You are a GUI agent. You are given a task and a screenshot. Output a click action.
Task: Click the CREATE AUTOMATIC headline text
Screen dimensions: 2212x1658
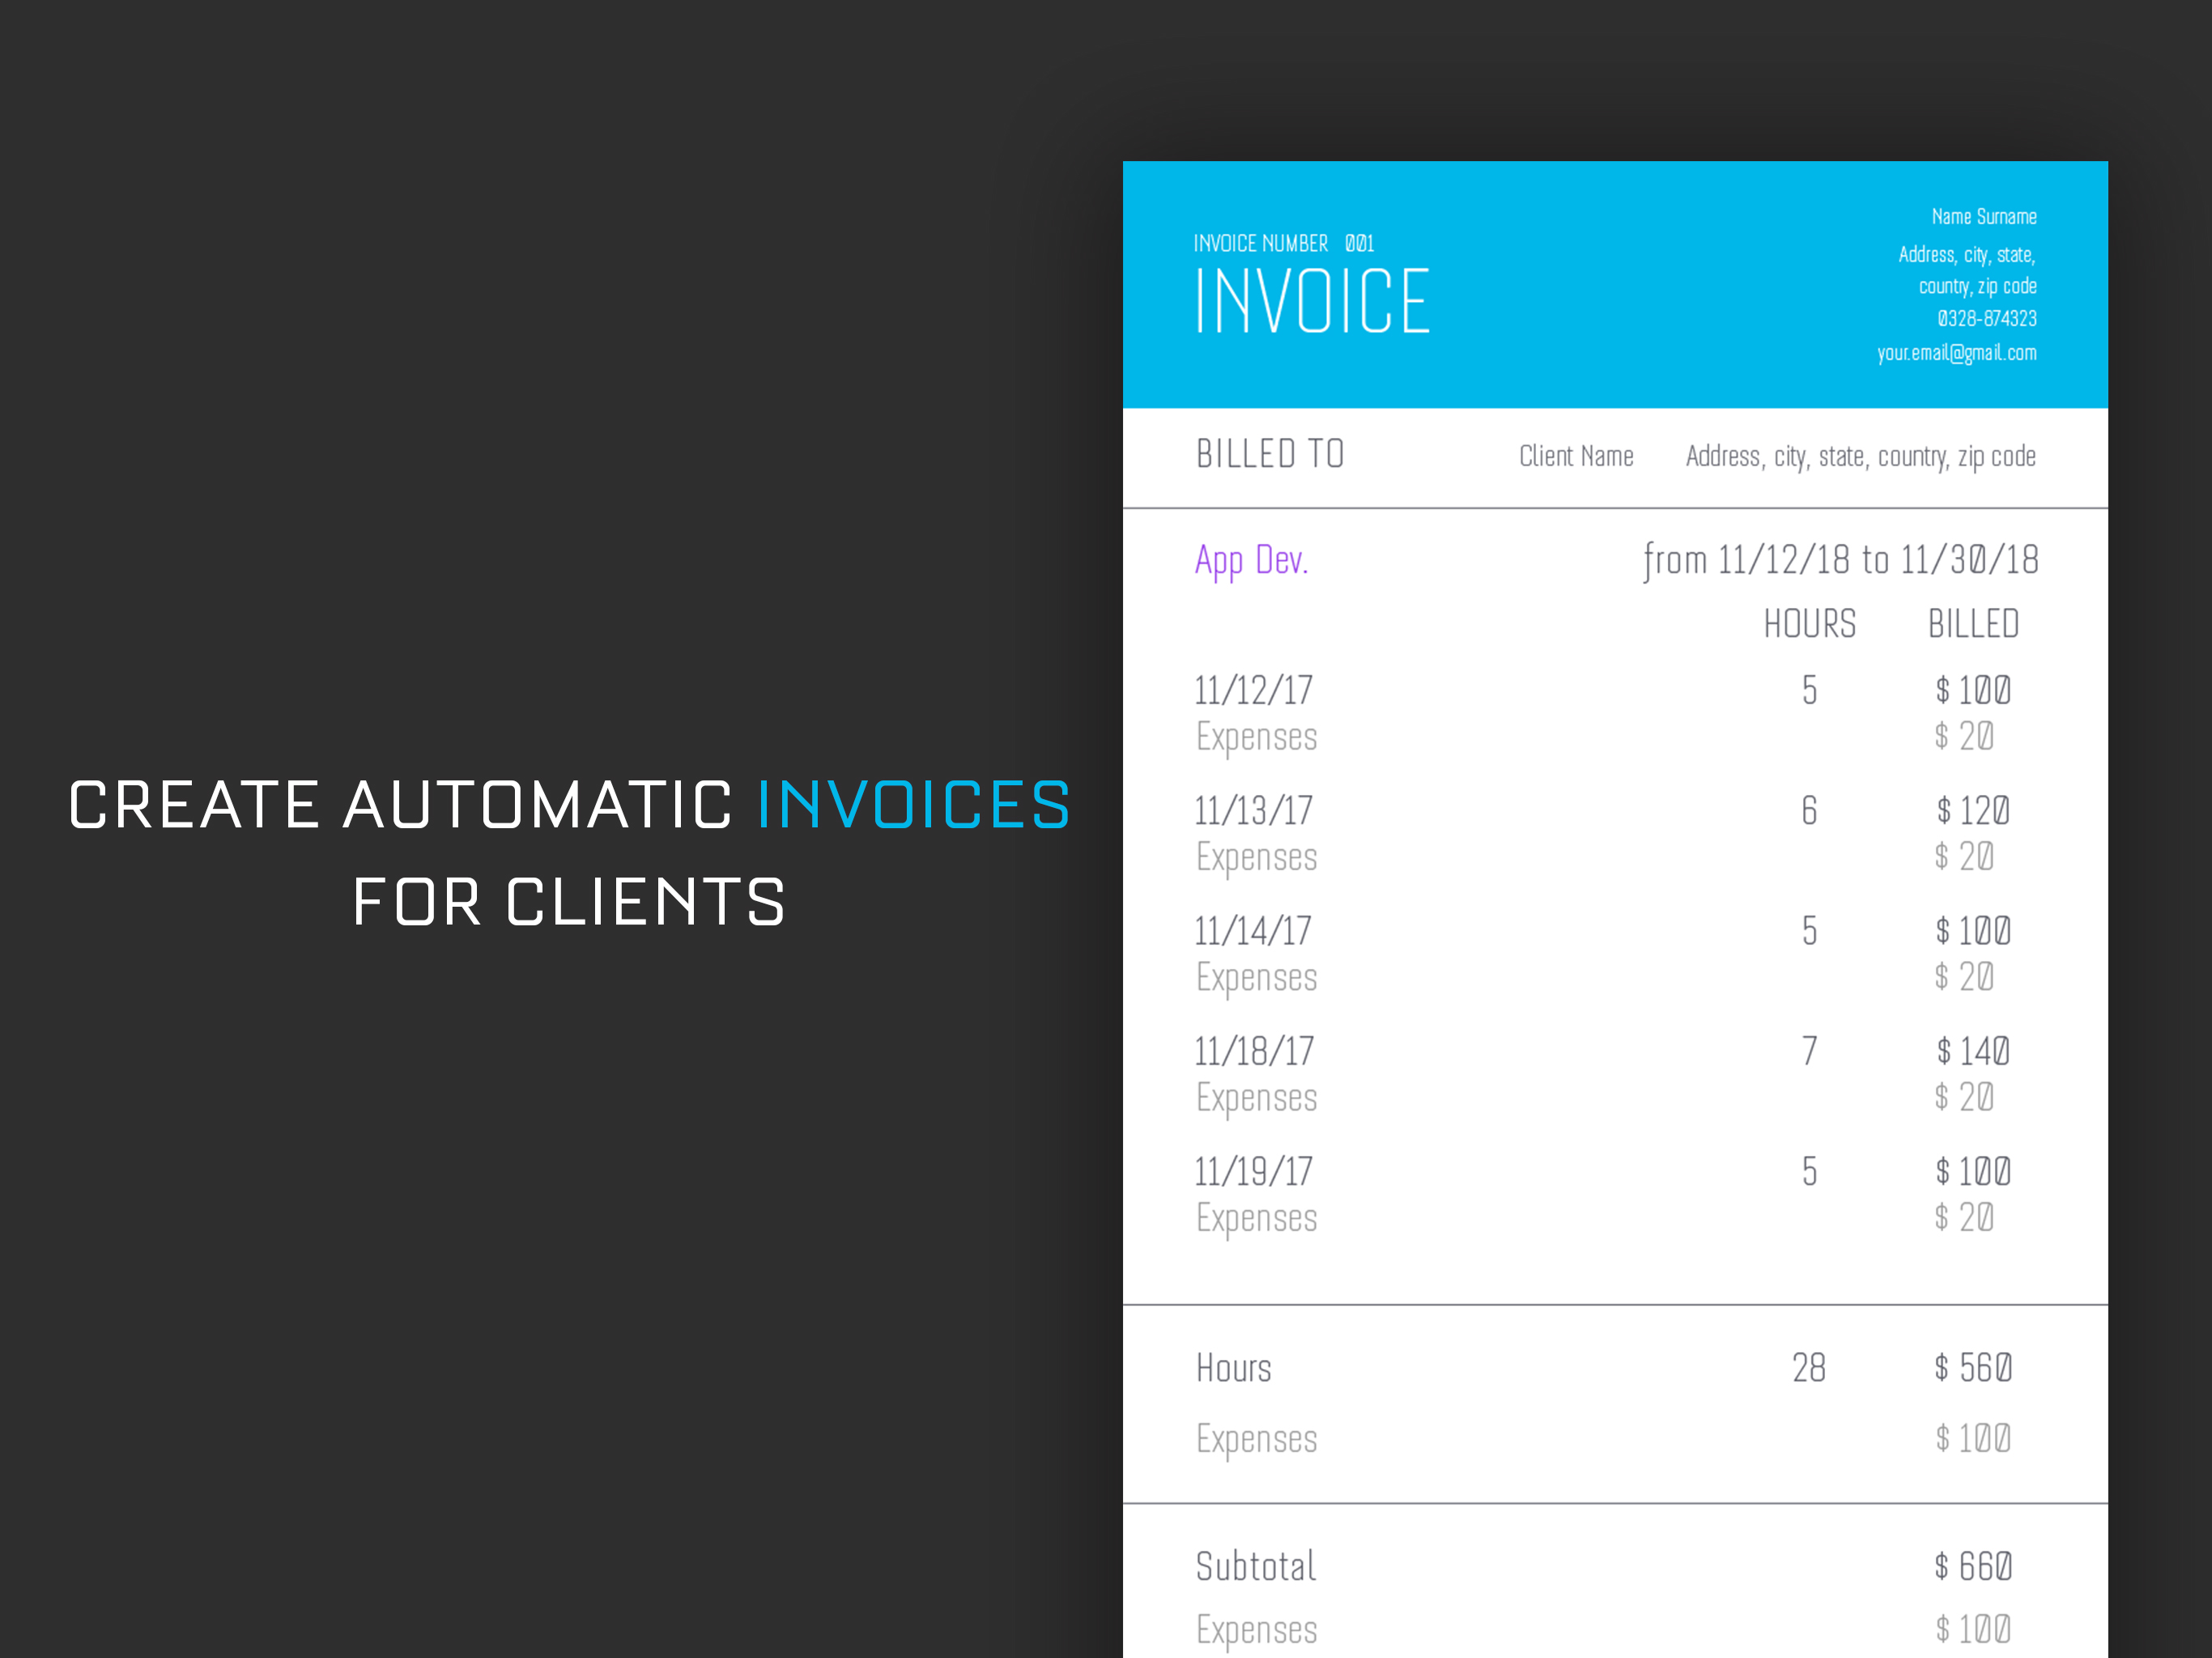(400, 805)
